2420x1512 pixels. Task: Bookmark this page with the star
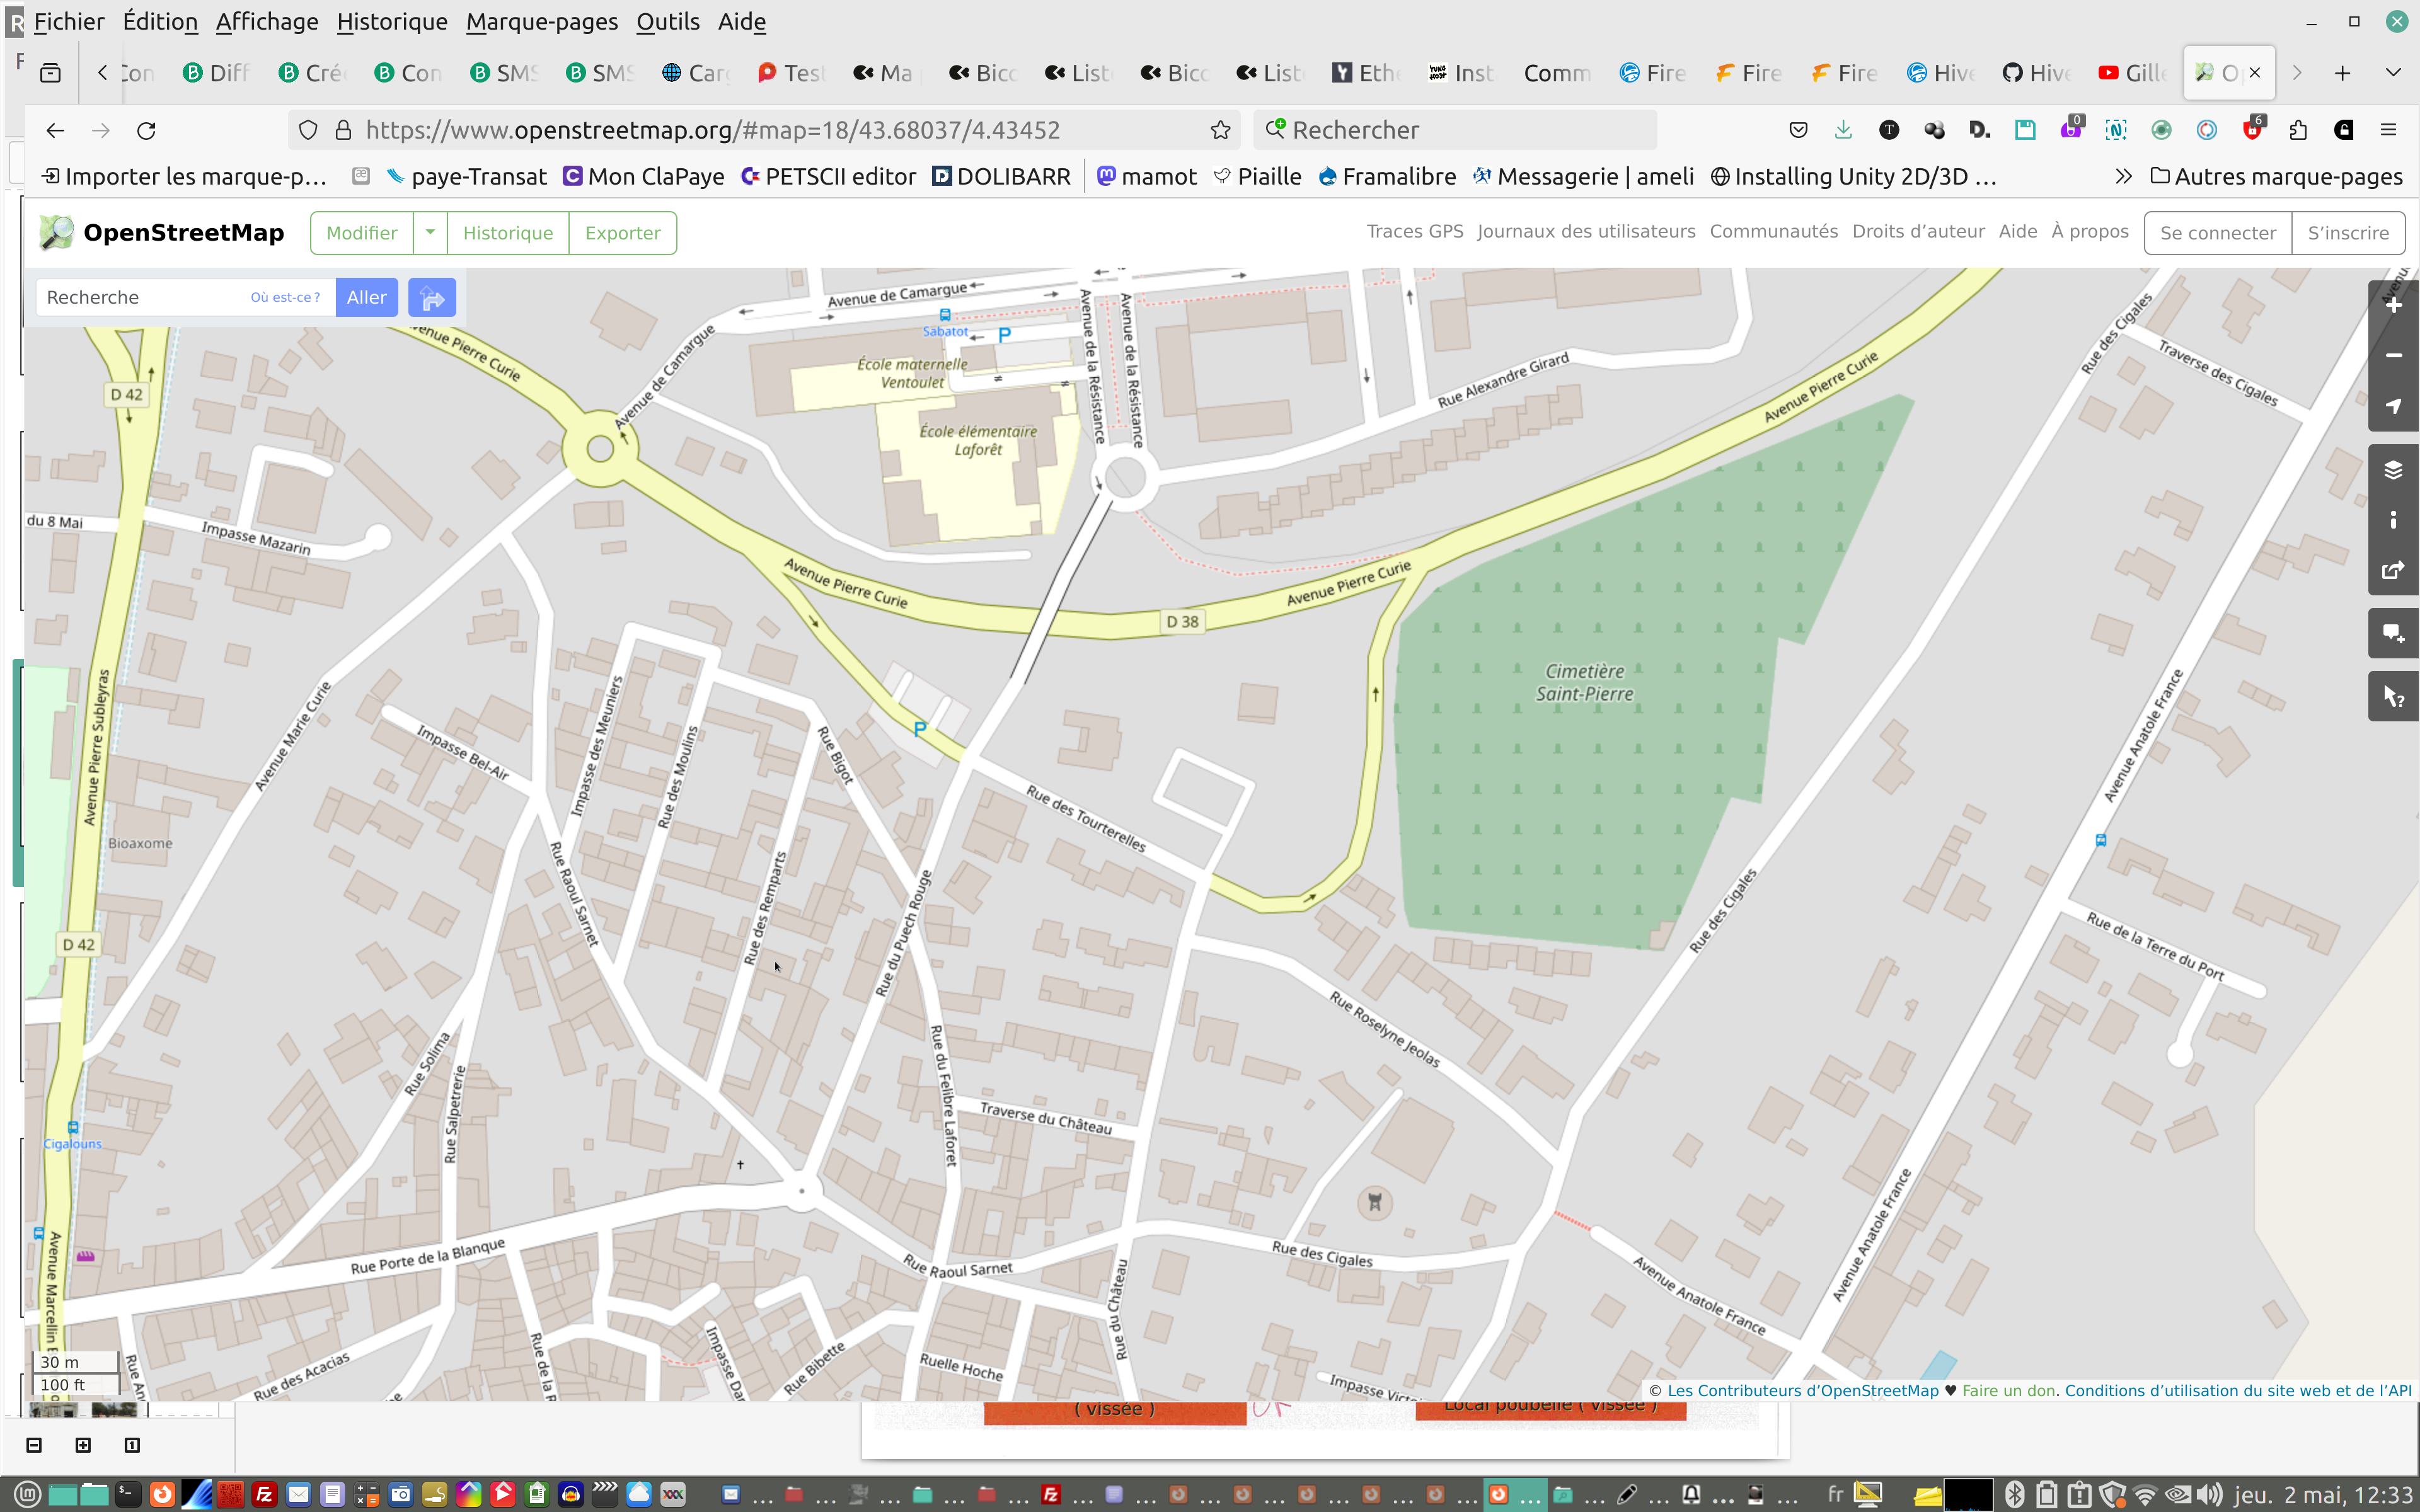point(1220,130)
